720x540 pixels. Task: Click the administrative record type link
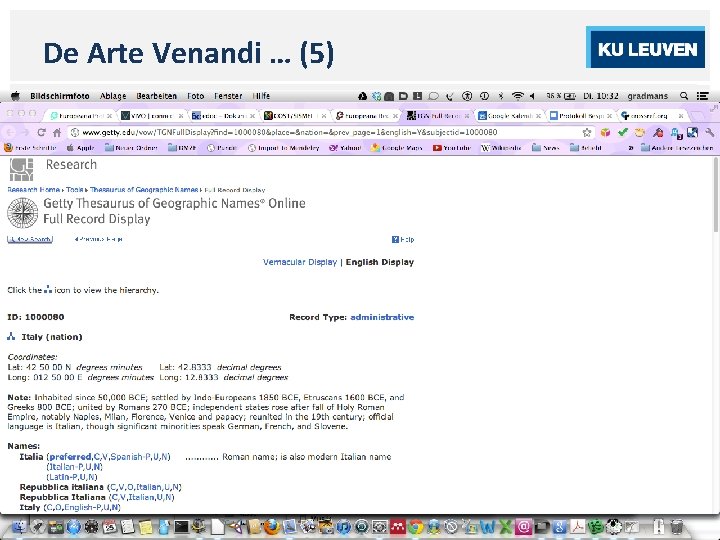pyautogui.click(x=382, y=317)
